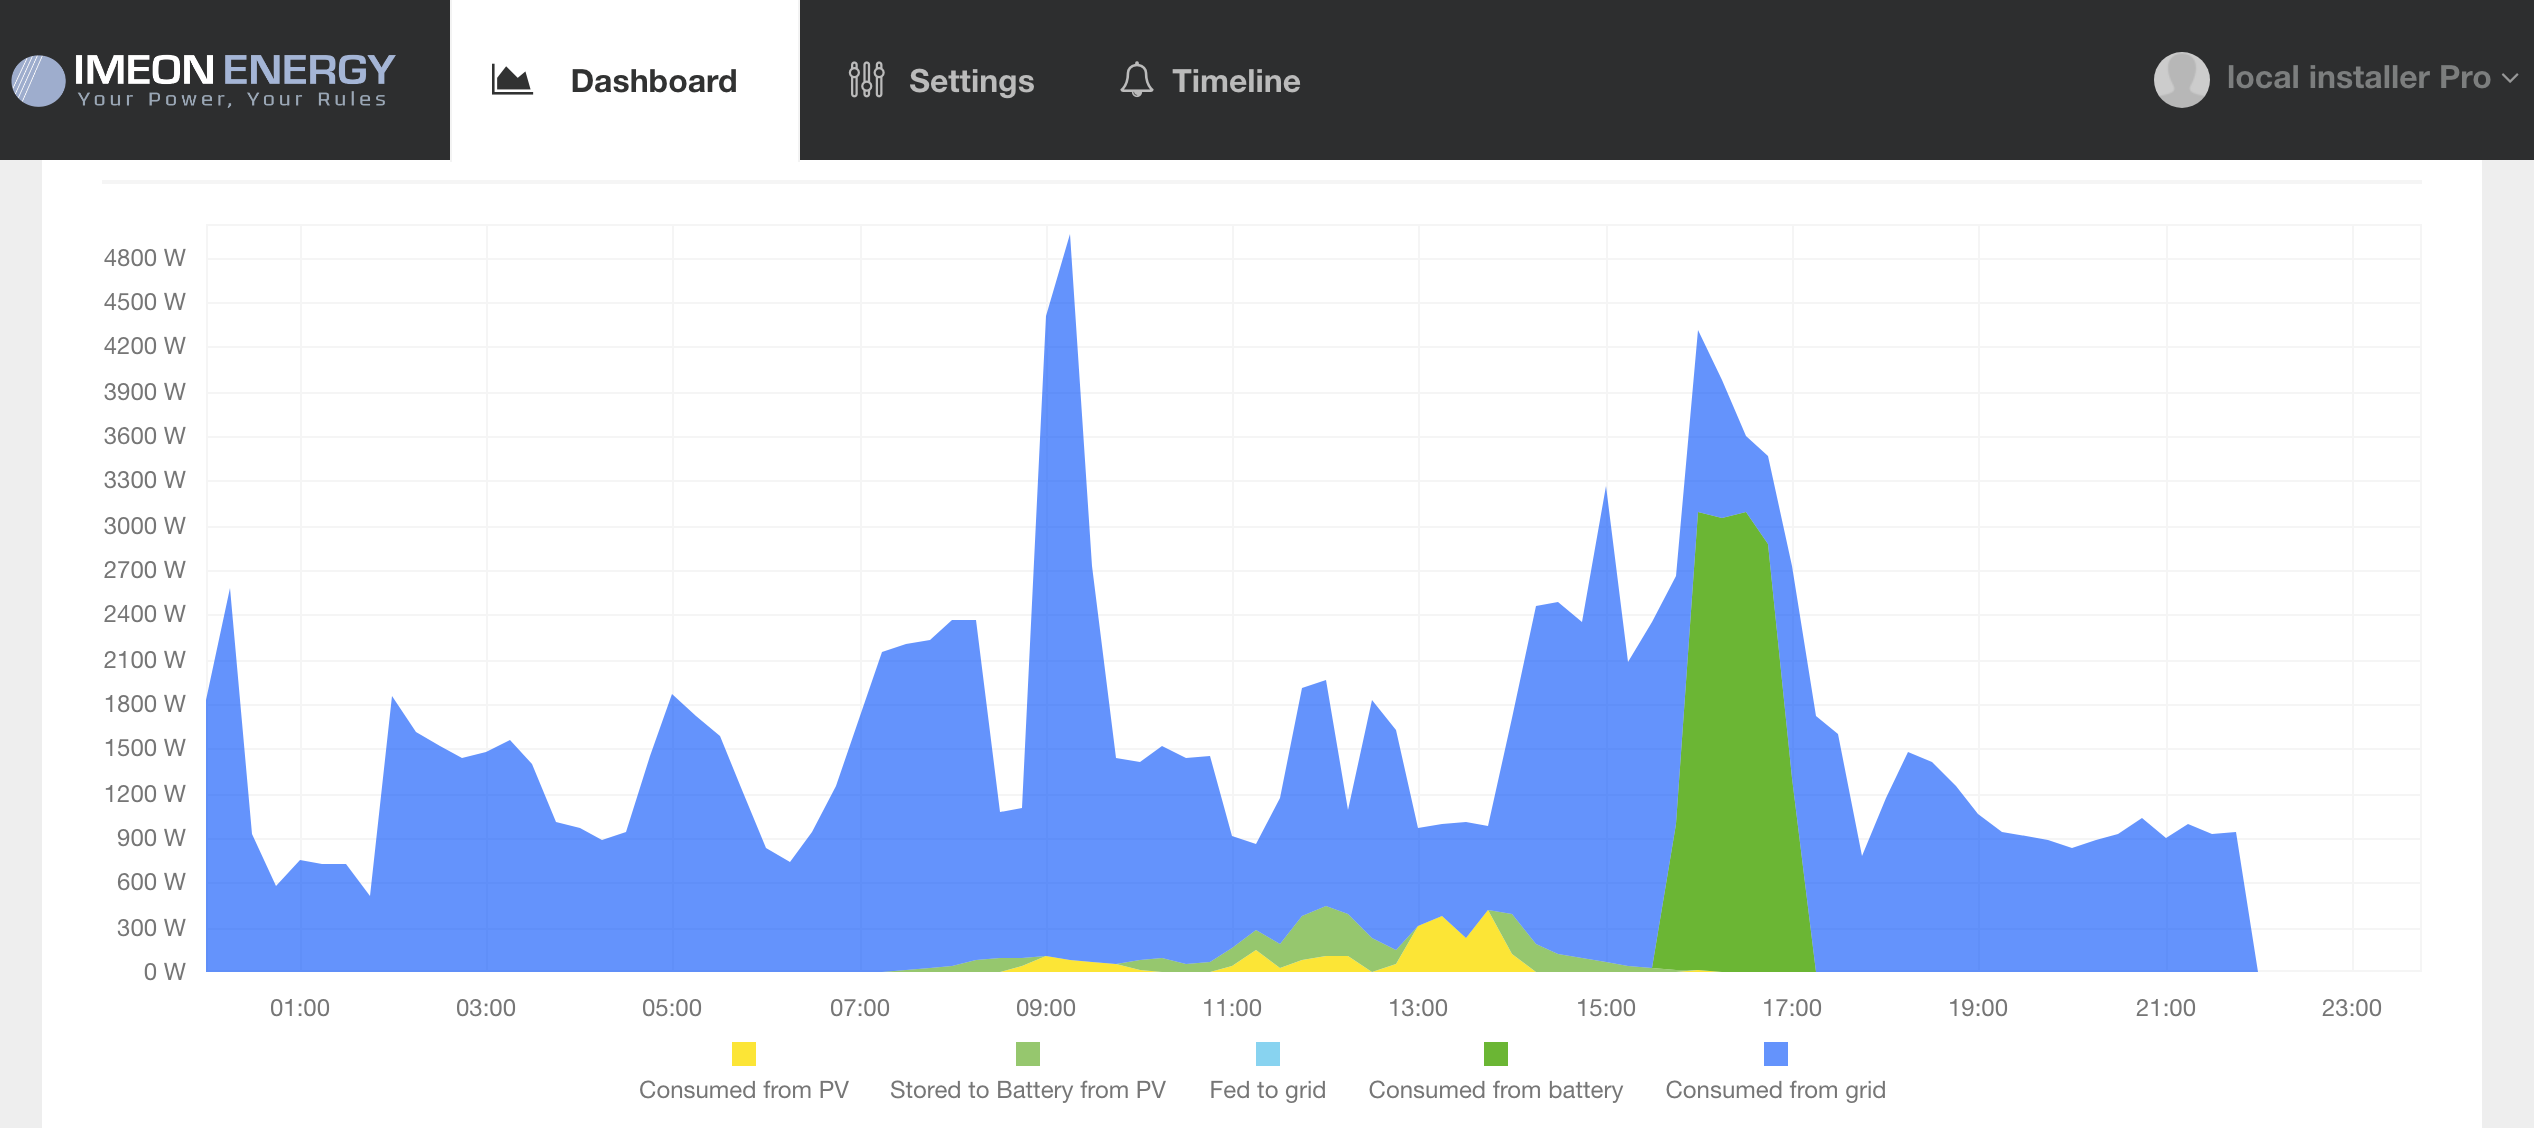This screenshot has width=2534, height=1128.
Task: Toggle Stored to Battery from PV swatch
Action: tap(1027, 1054)
